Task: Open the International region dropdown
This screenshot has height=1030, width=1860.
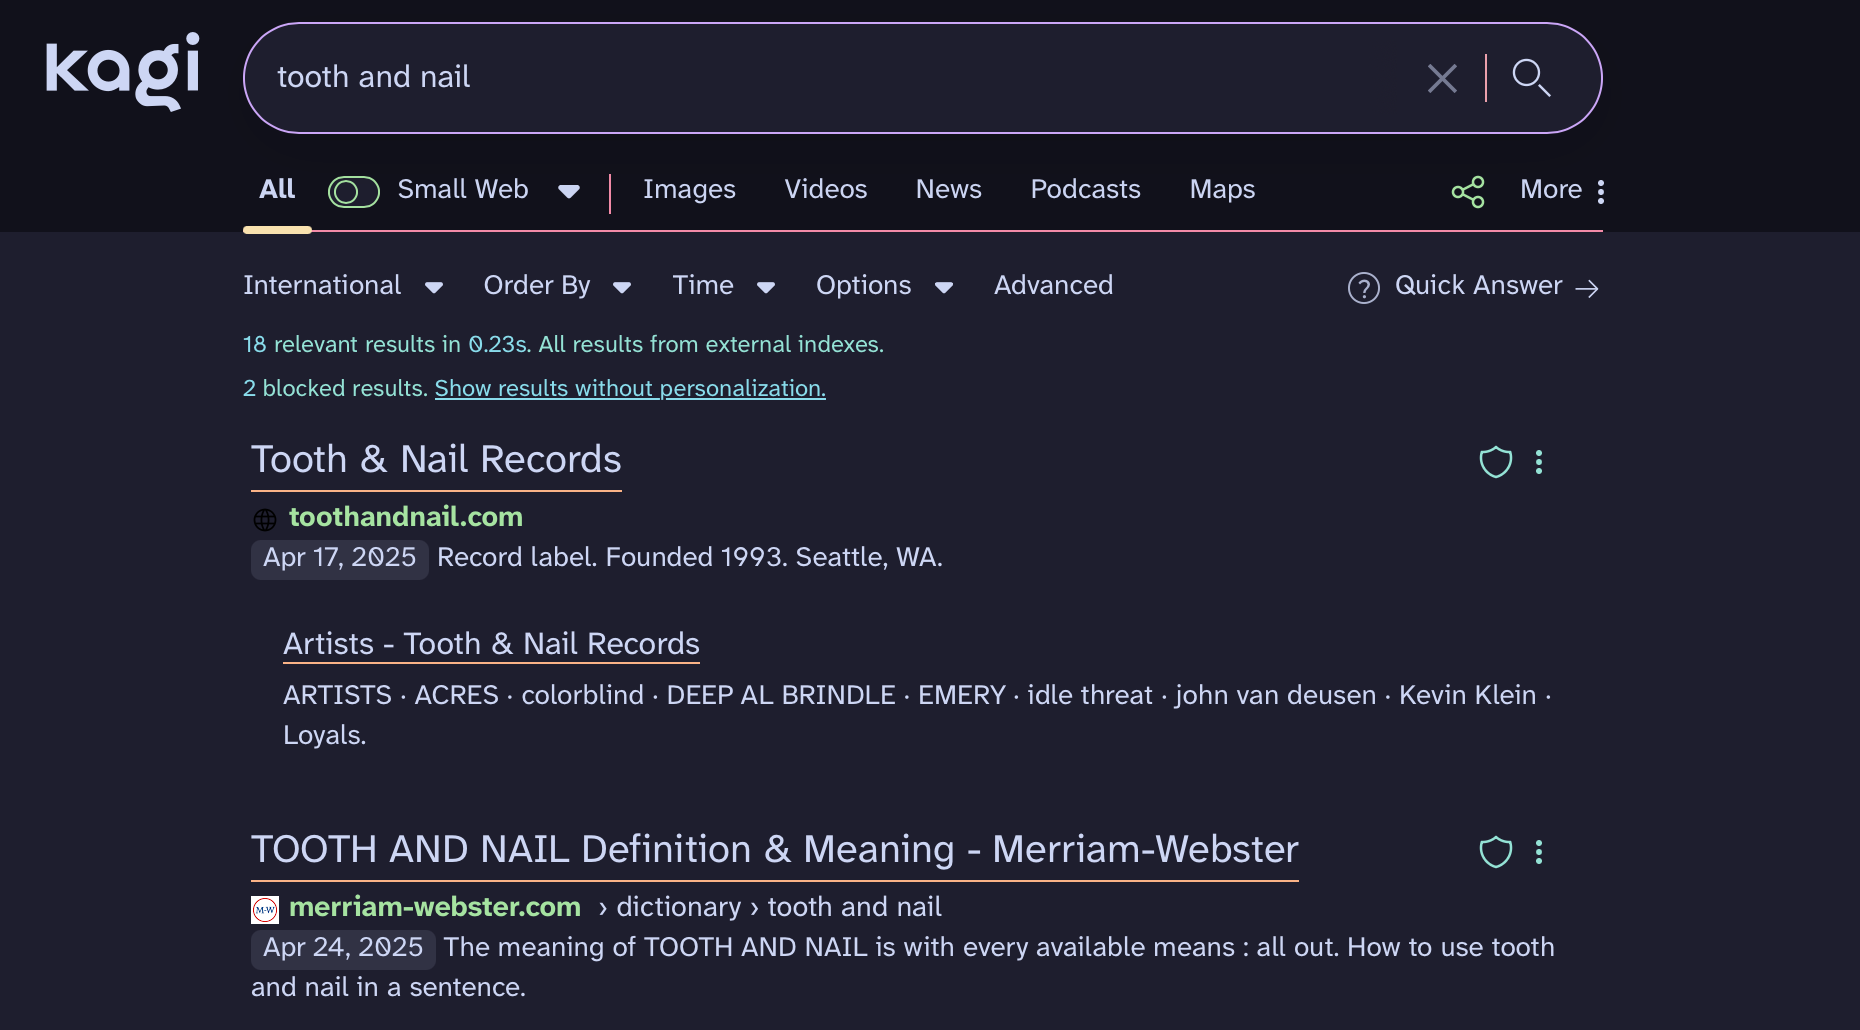Action: [343, 286]
